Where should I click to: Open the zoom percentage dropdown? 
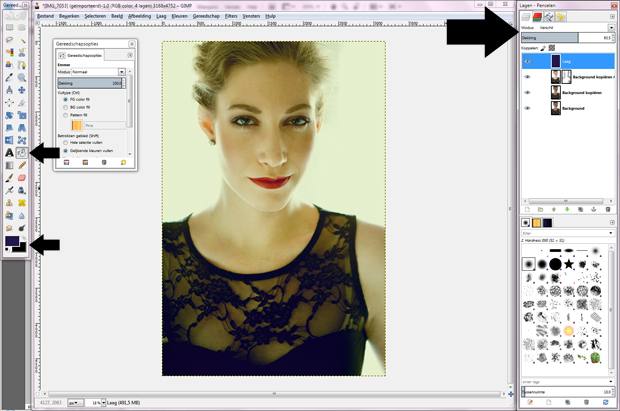(104, 403)
